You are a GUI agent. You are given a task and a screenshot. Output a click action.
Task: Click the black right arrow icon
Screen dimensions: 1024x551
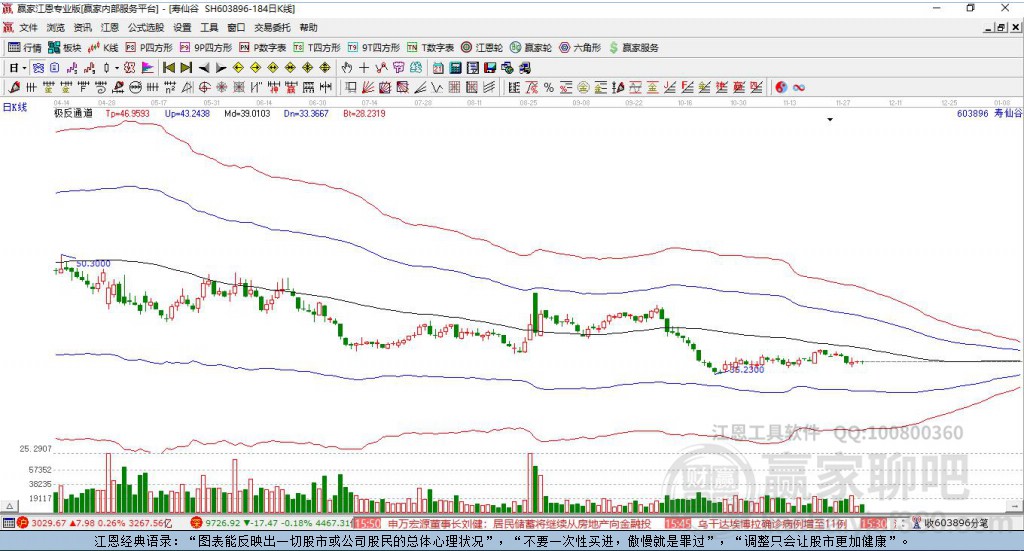pos(221,68)
